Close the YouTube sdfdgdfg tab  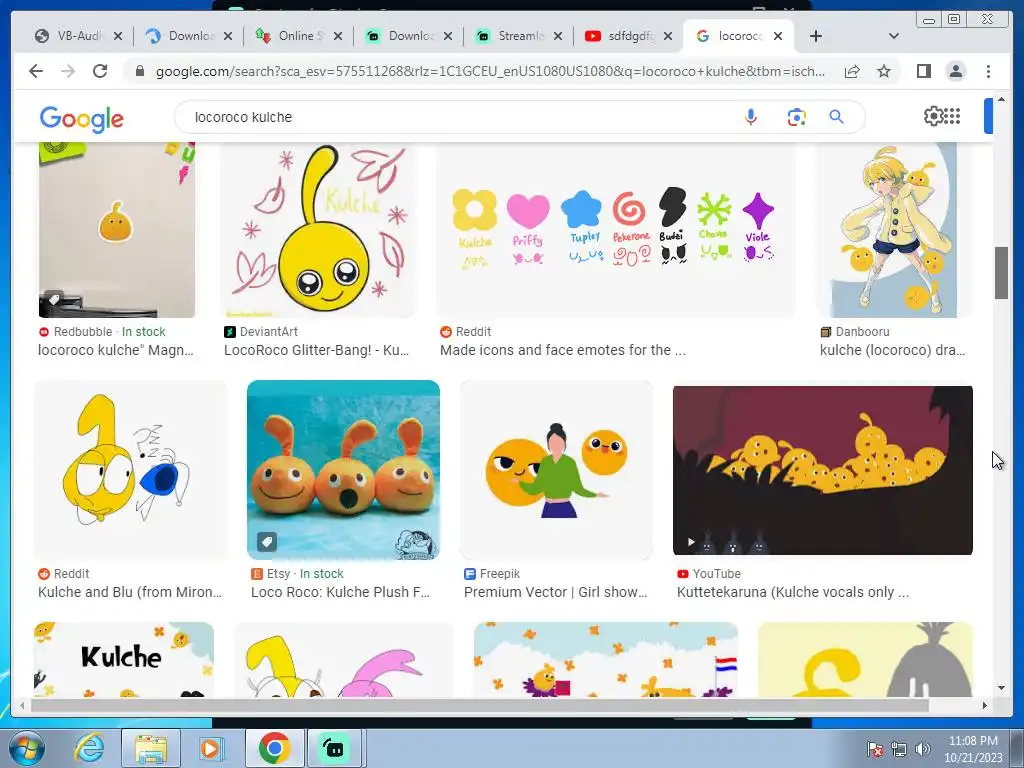(x=667, y=36)
